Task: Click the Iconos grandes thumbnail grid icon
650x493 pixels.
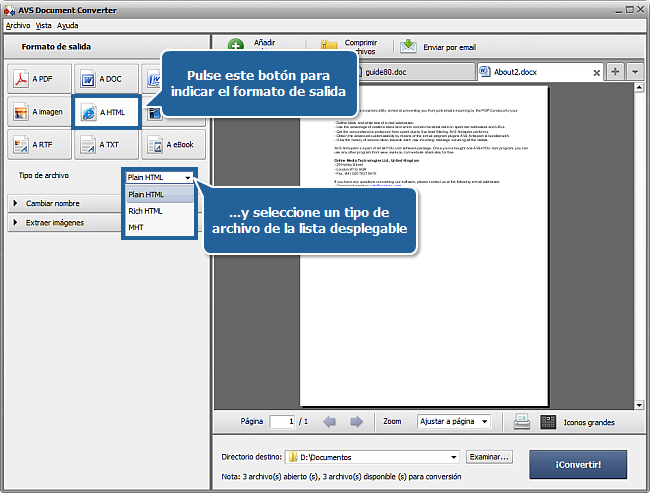Action: [x=548, y=422]
